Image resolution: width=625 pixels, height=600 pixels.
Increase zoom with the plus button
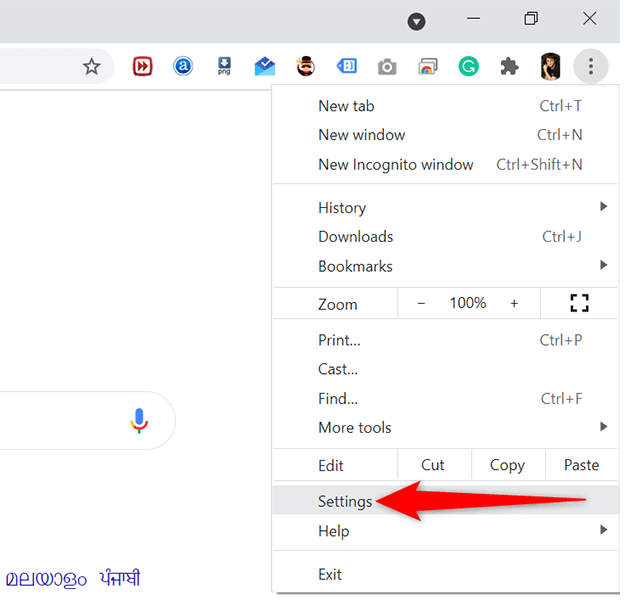pos(514,304)
